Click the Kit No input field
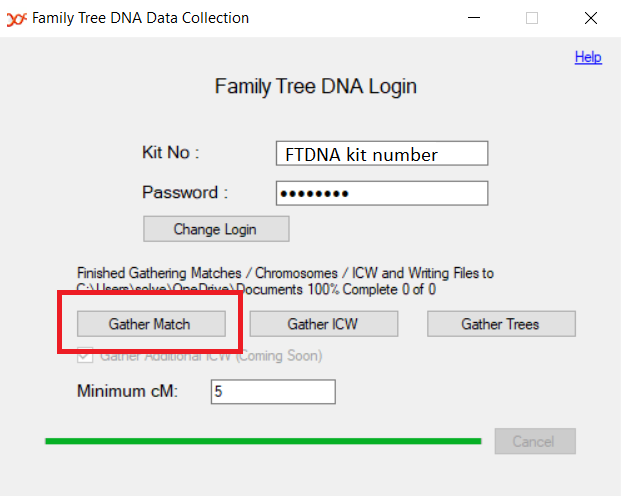The width and height of the screenshot is (621, 496). 382,153
